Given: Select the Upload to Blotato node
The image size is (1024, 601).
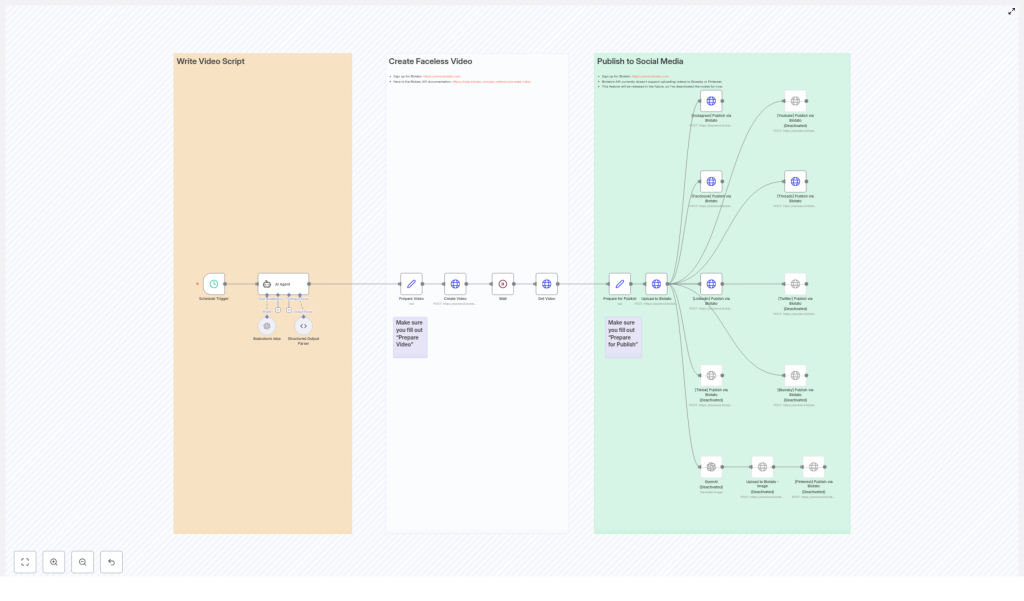Looking at the screenshot, I should pos(656,283).
